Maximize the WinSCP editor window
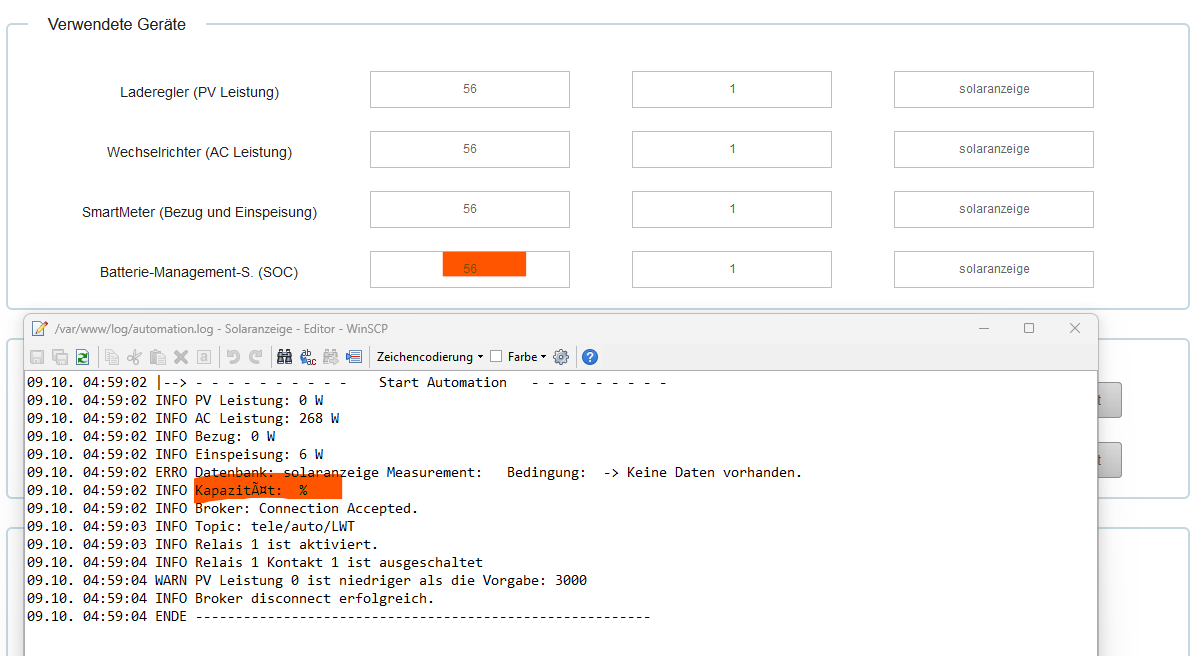Screen dimensions: 1204x656 [1029, 328]
